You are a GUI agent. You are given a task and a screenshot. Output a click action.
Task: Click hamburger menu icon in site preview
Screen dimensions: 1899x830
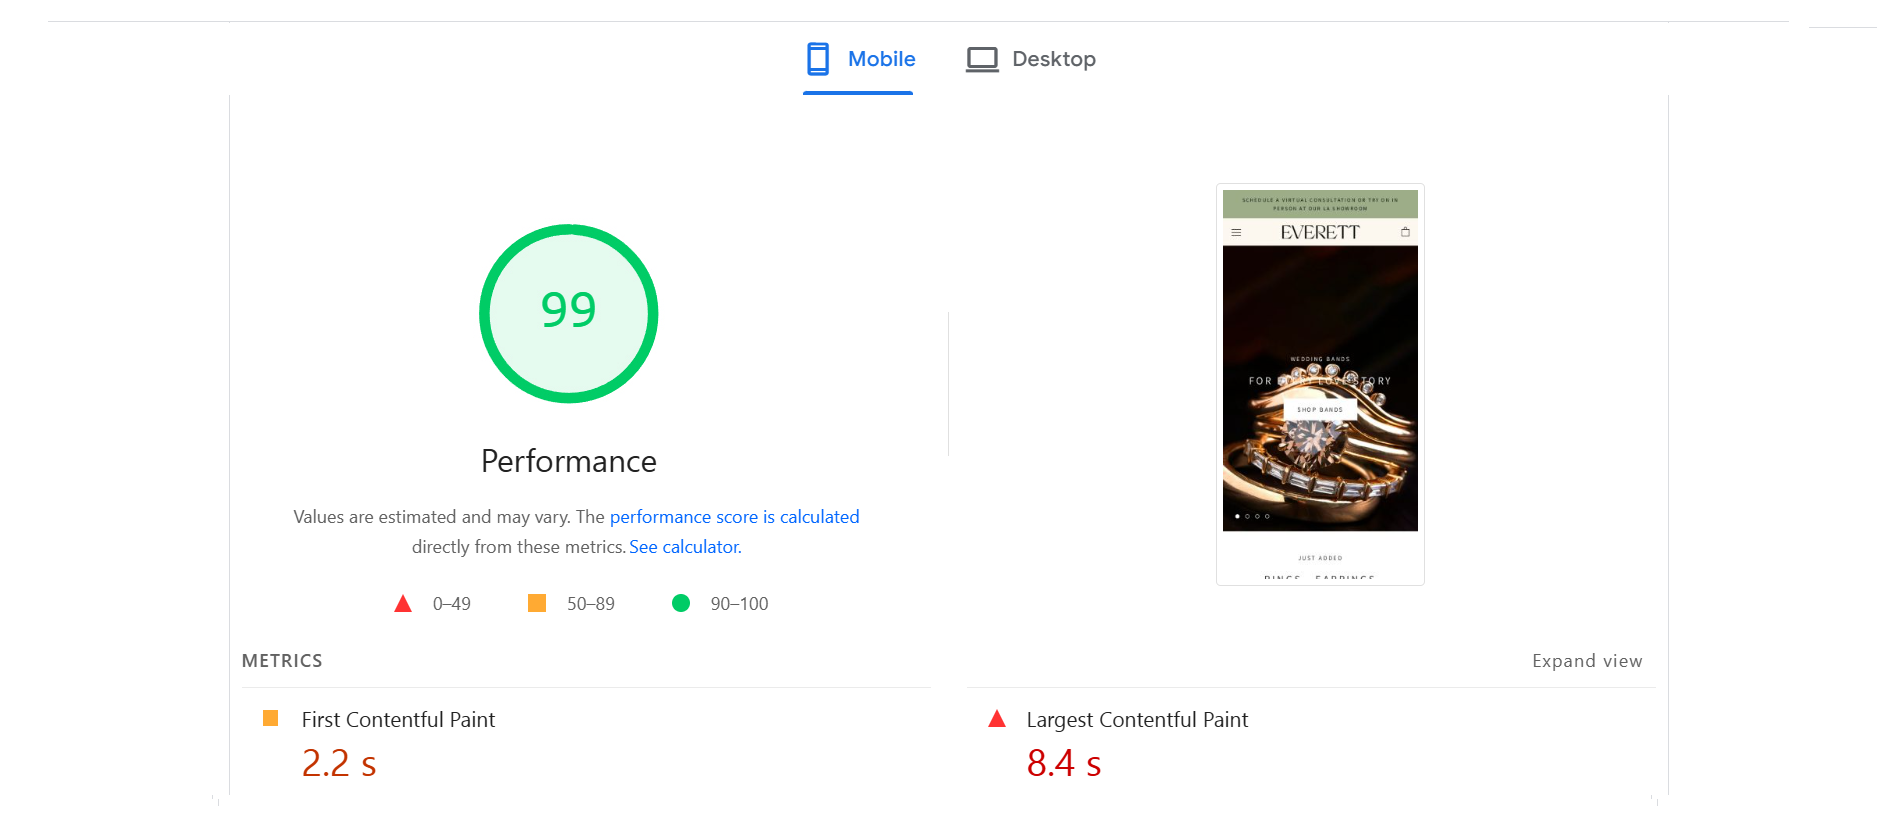coord(1236,232)
